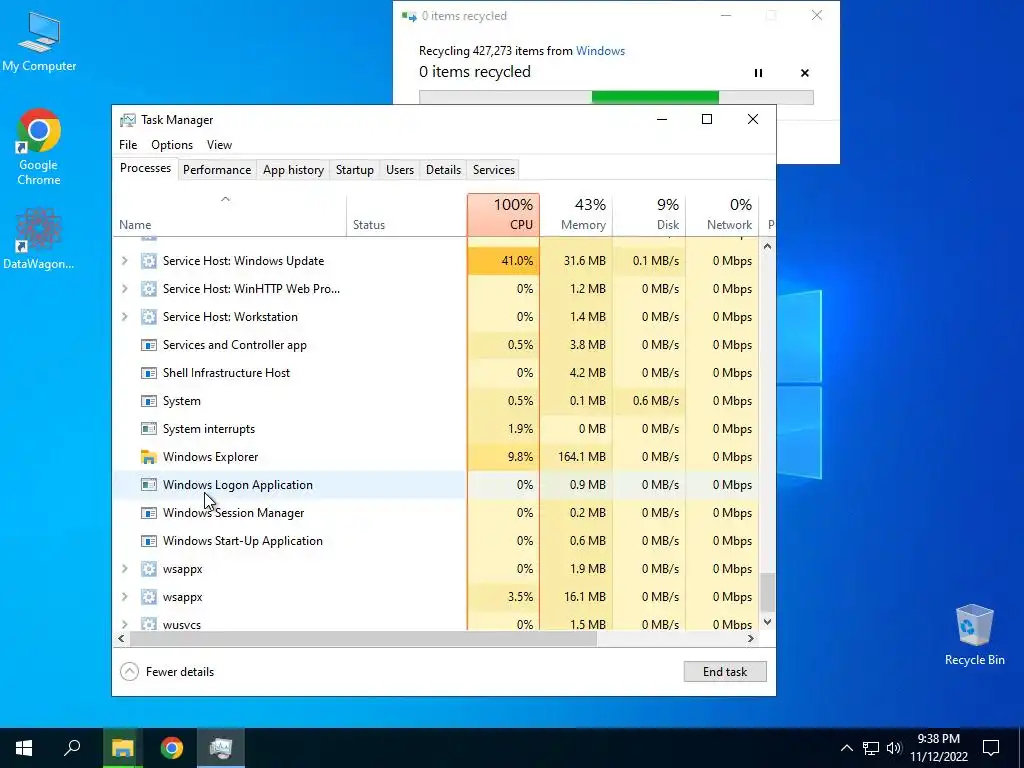Viewport: 1024px width, 768px height.
Task: Open the network tray icon
Action: 871,748
